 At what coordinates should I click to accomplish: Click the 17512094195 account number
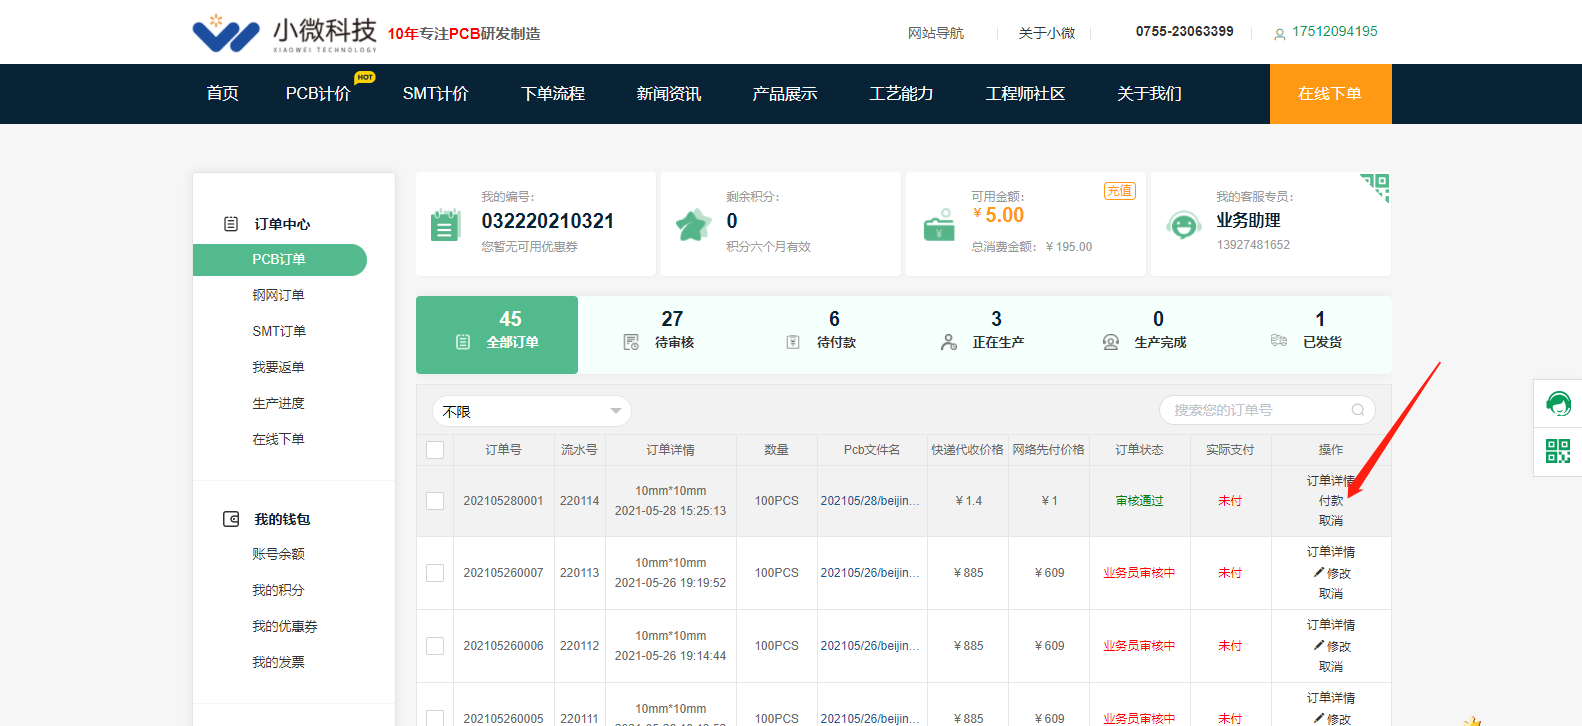pos(1334,32)
